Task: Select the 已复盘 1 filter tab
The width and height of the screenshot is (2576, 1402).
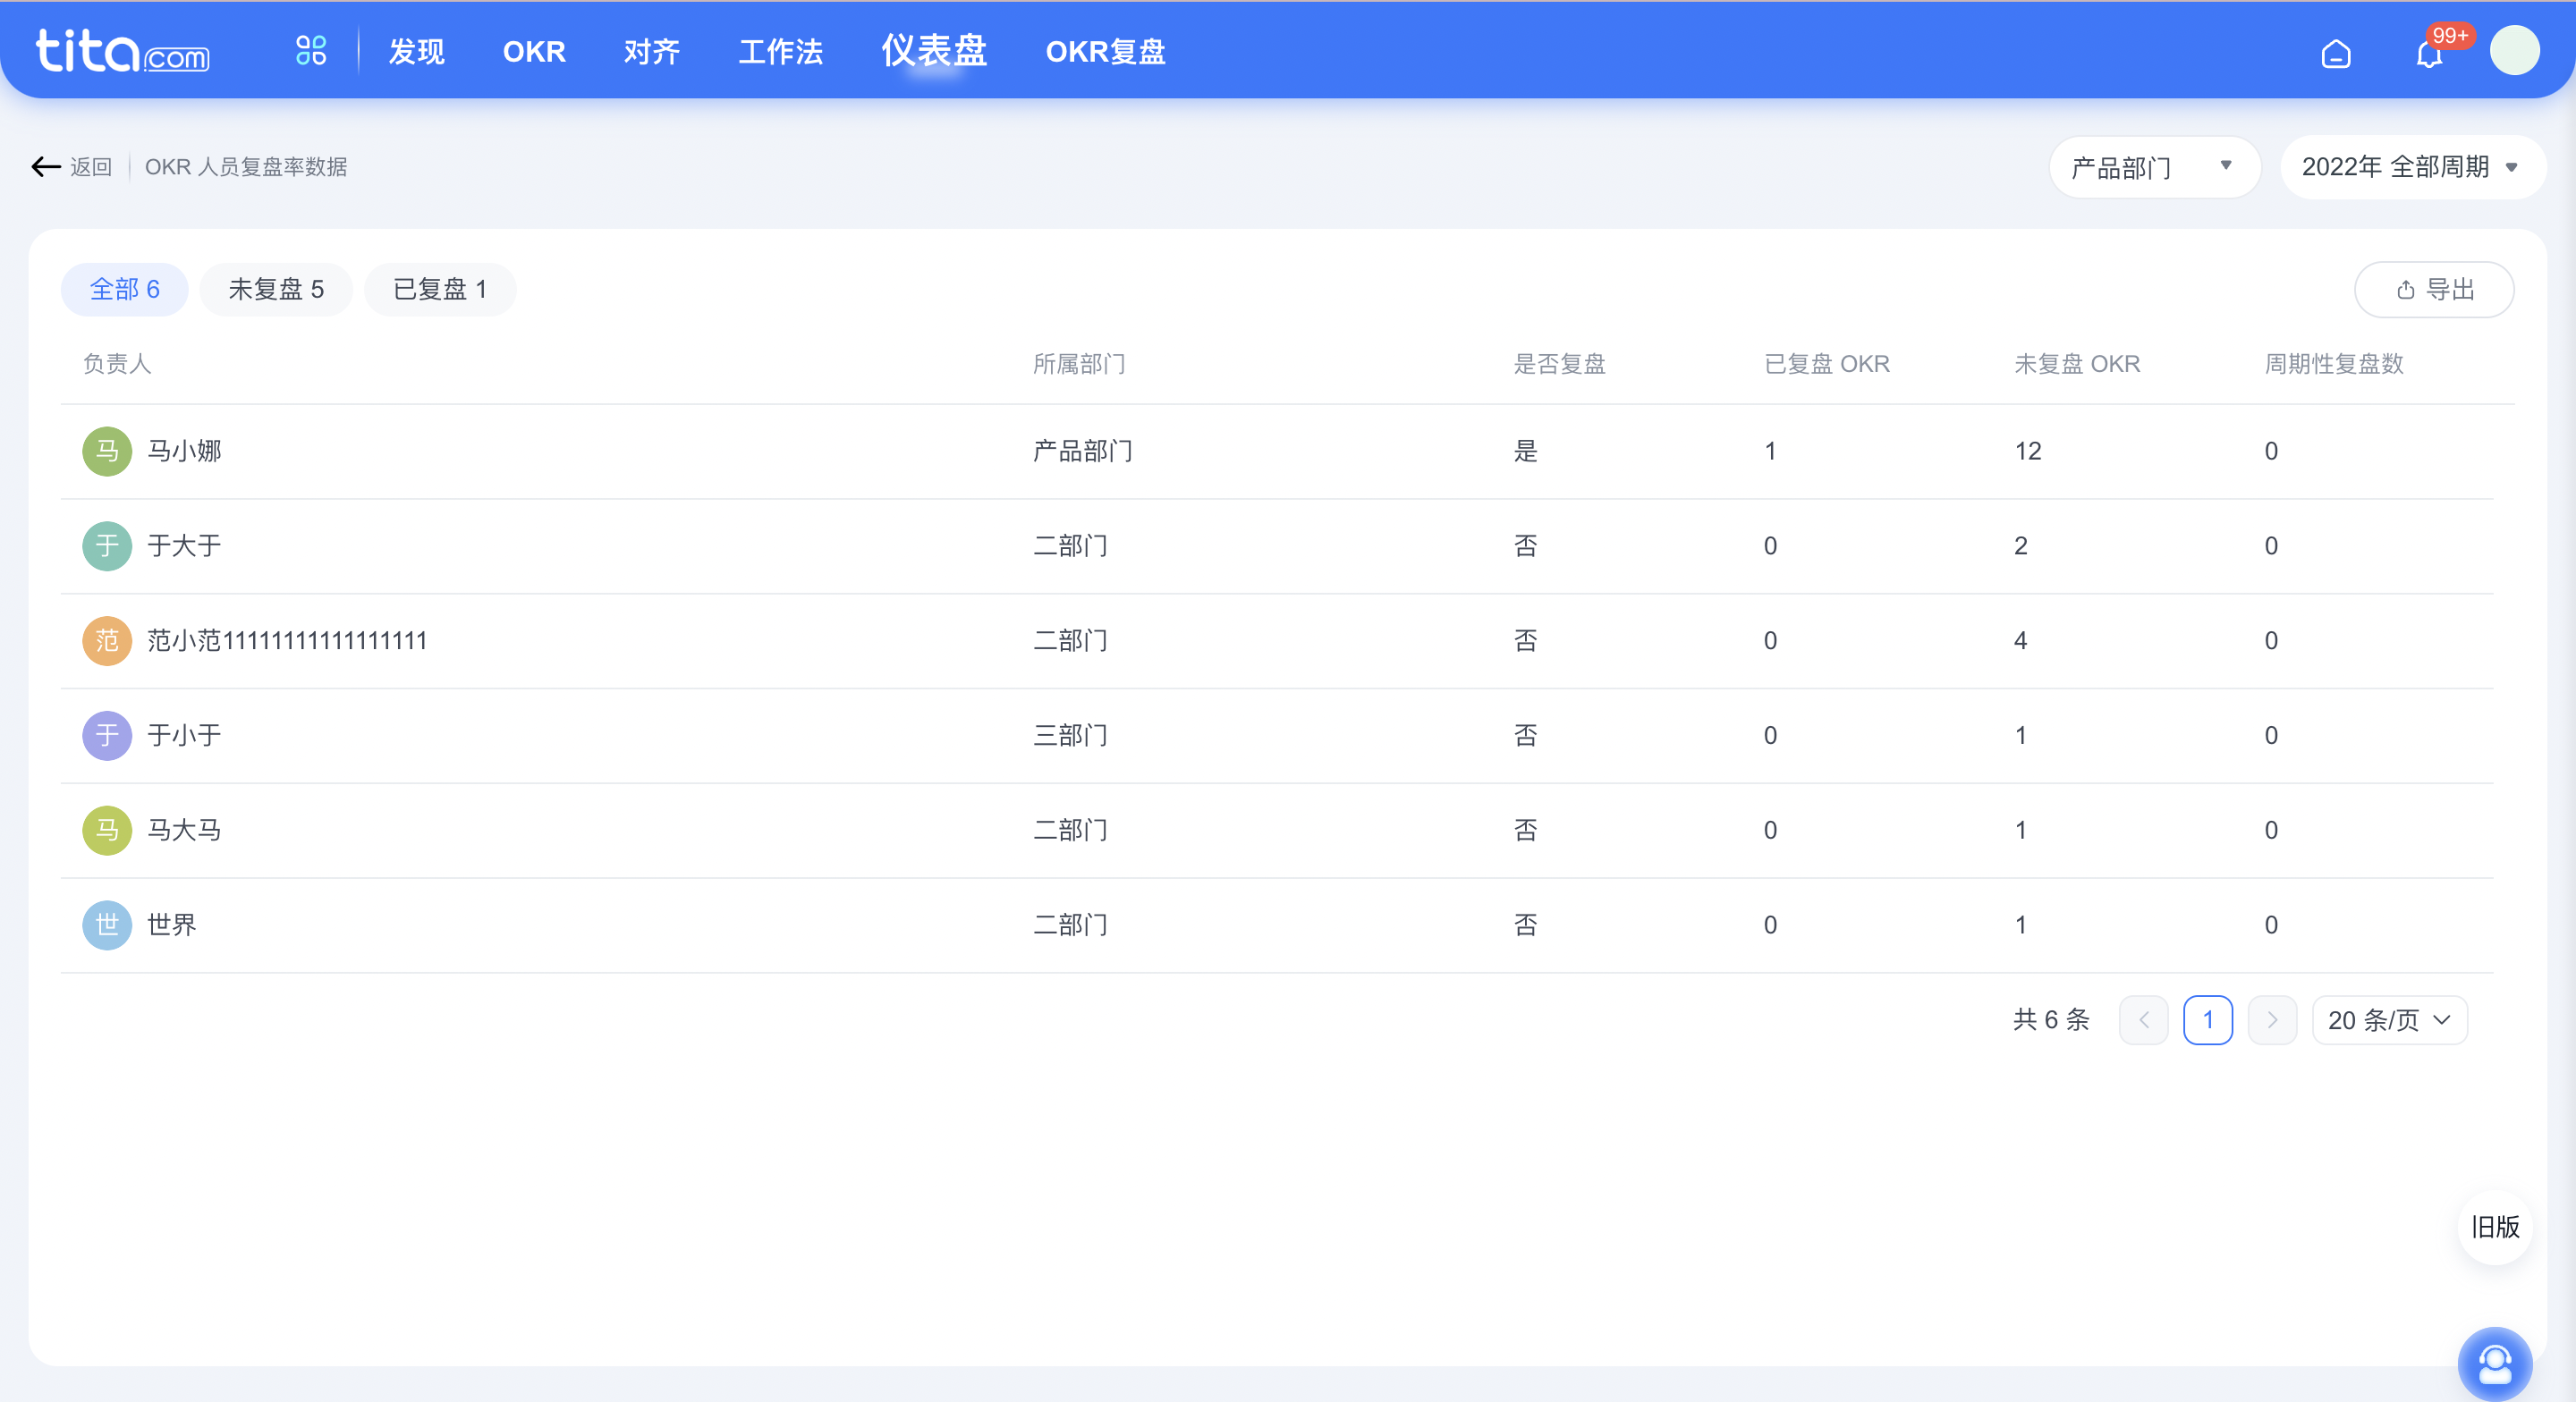Action: (440, 290)
